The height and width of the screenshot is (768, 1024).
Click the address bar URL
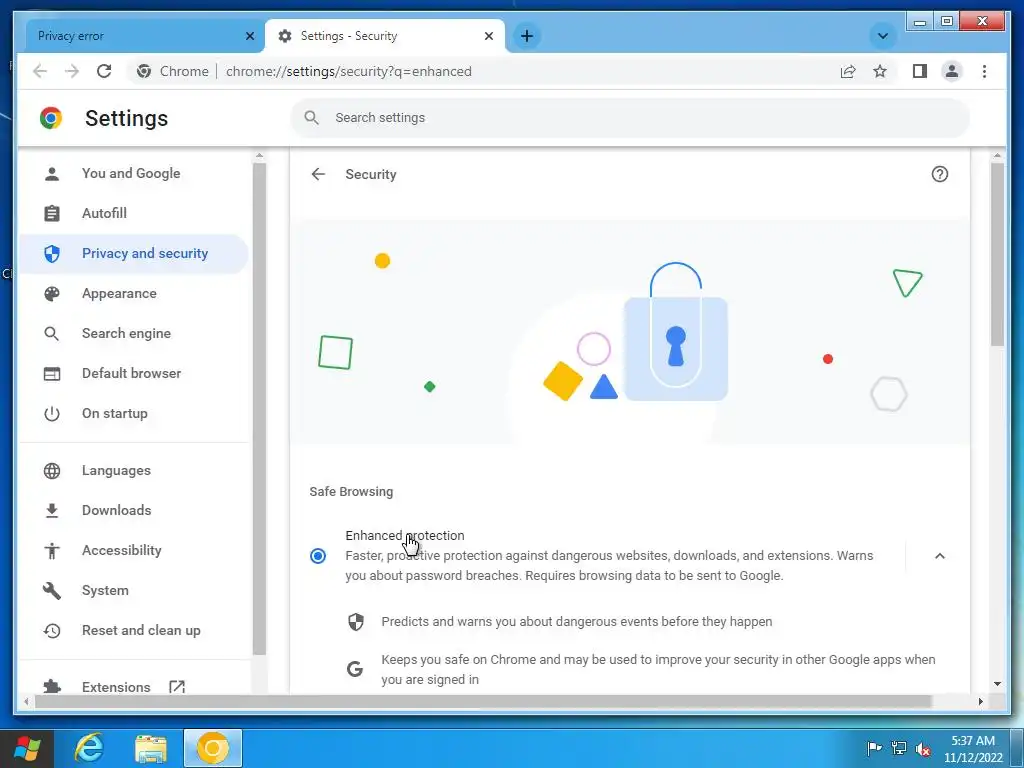tap(348, 71)
